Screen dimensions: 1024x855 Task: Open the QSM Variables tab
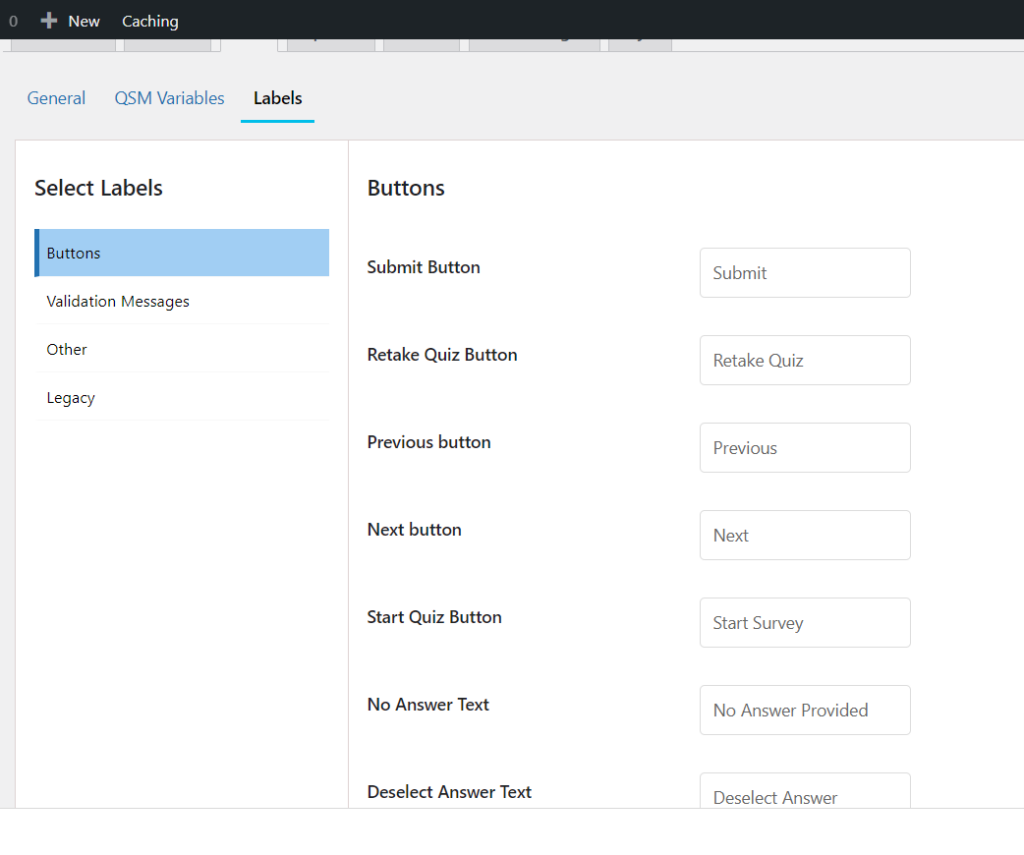coord(169,98)
